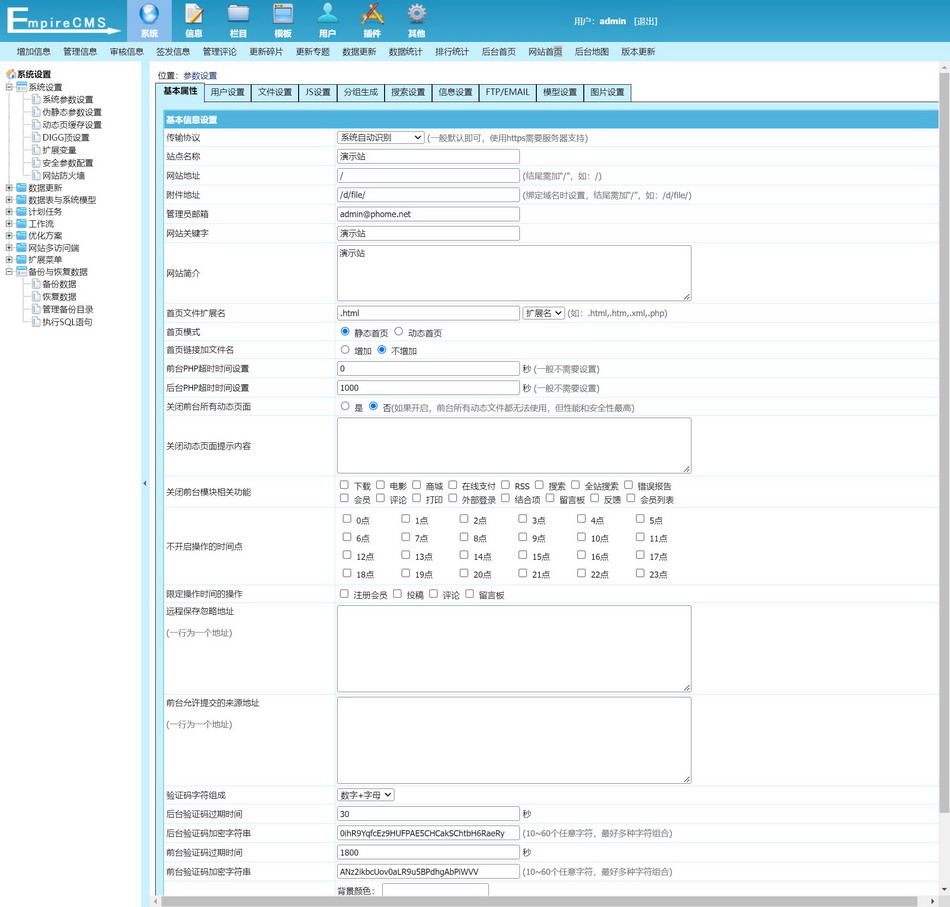
Task: Open 伪静态参数设置 in the sidebar tree
Action: [x=71, y=112]
